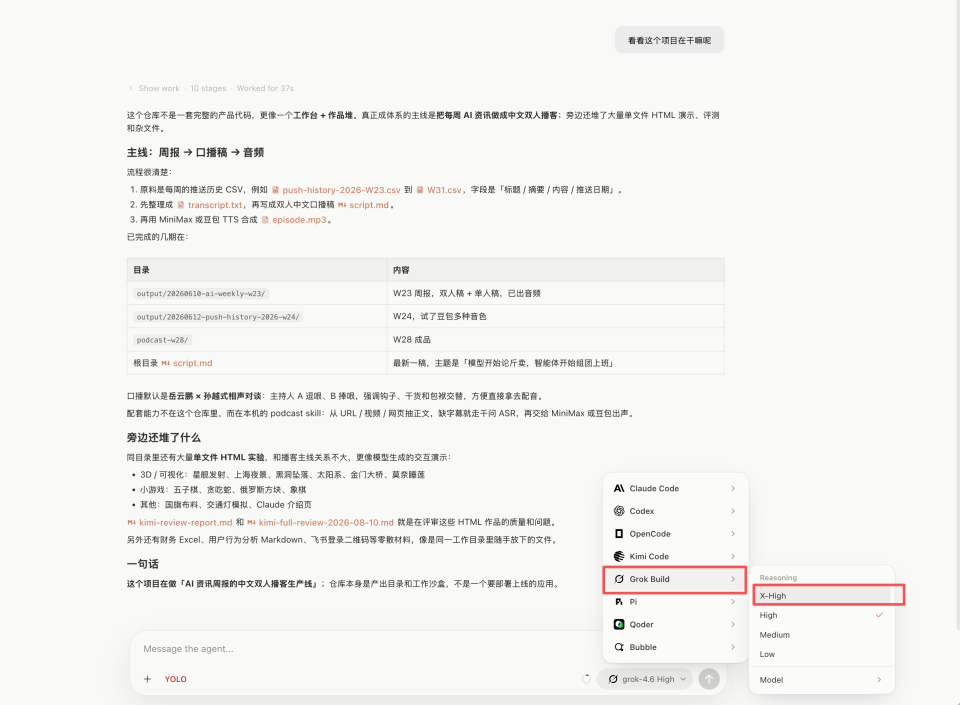Click the Reasoning submenu label

[x=778, y=578]
